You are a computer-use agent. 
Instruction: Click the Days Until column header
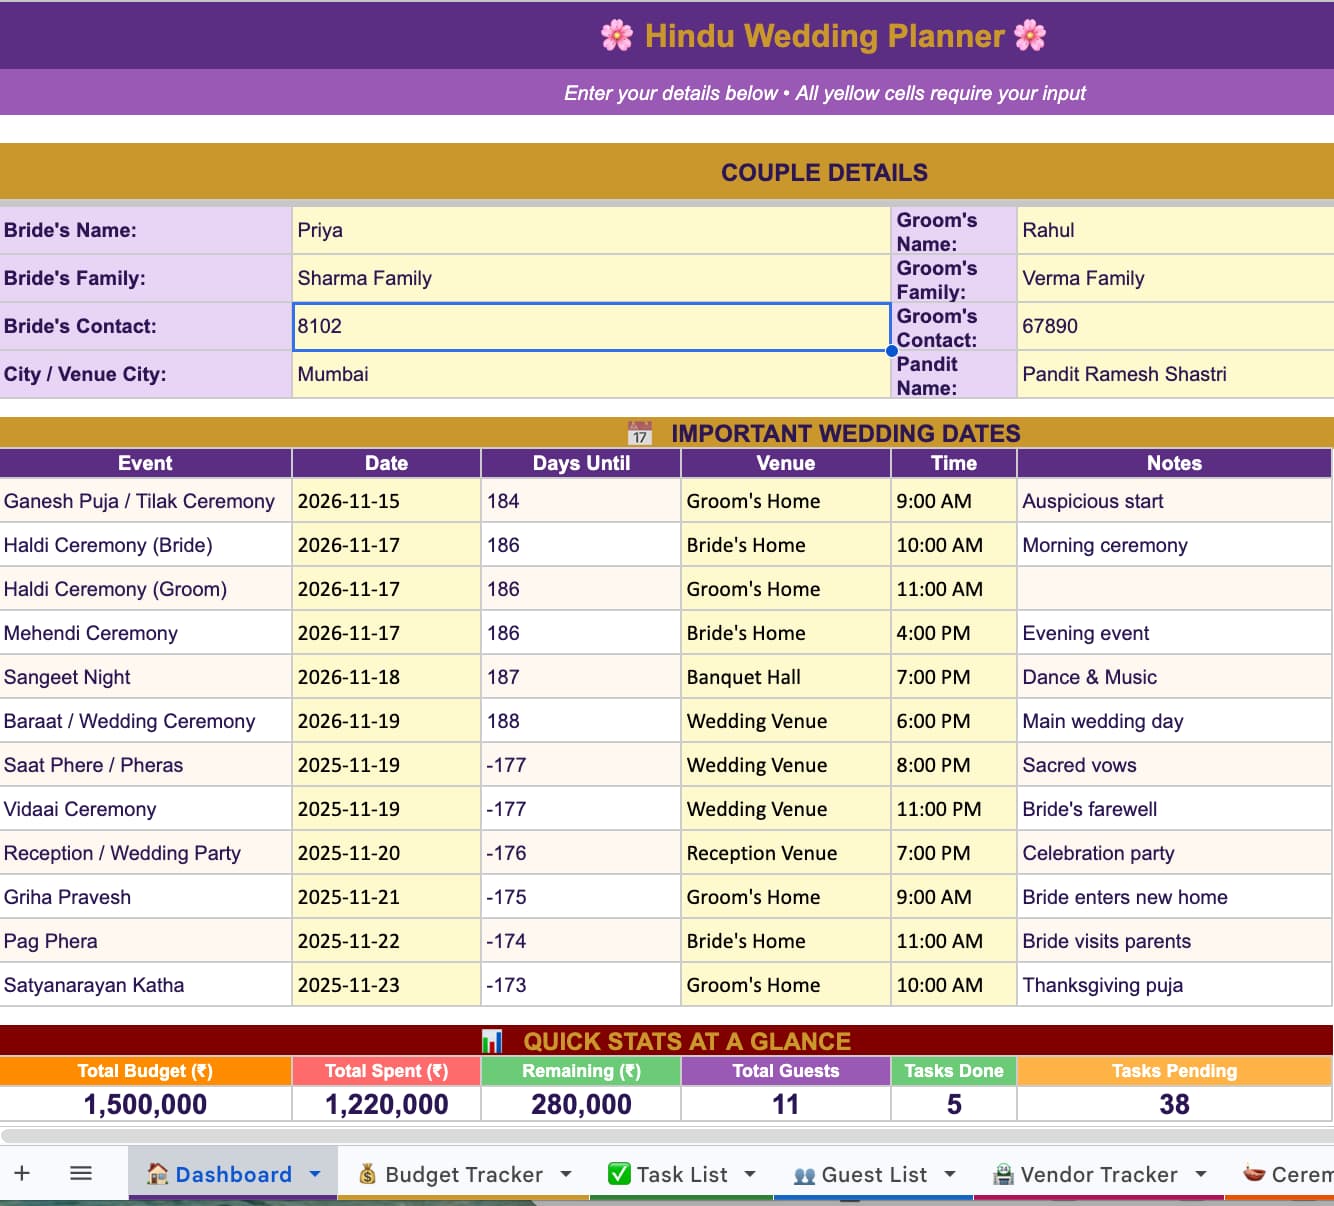[x=581, y=463]
